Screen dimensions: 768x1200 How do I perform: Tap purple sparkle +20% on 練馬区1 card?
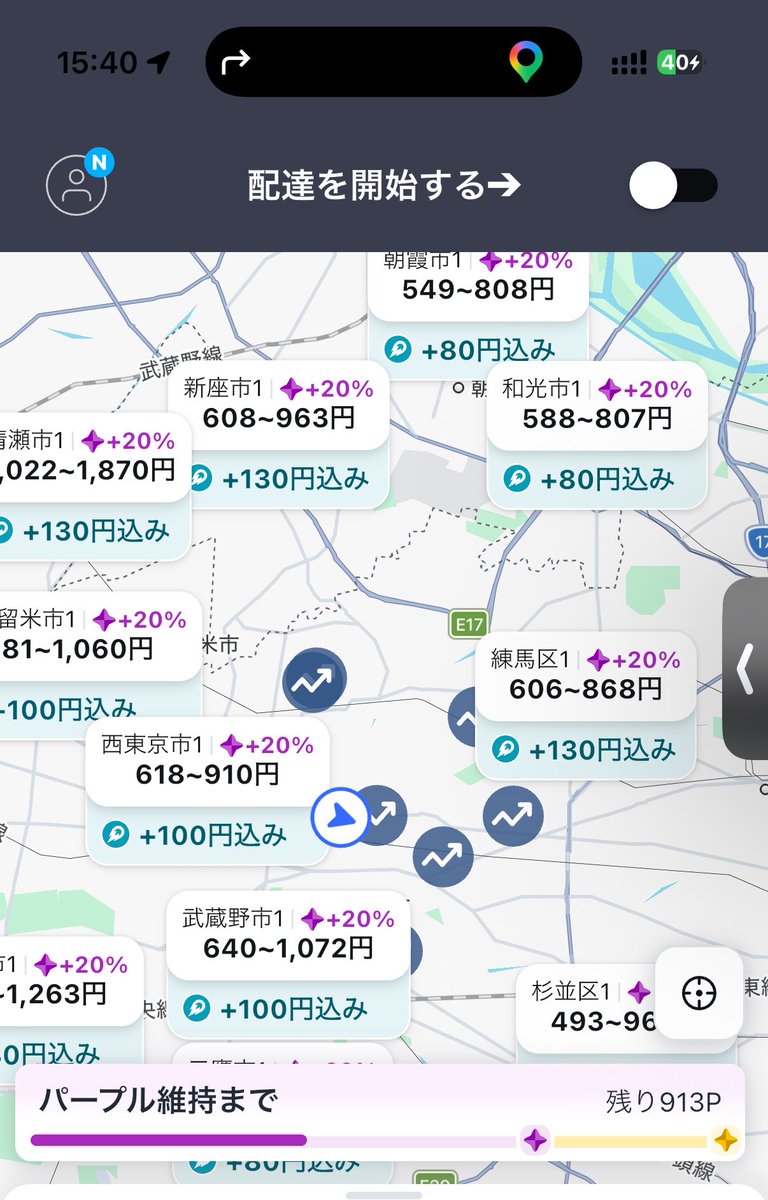(633, 659)
